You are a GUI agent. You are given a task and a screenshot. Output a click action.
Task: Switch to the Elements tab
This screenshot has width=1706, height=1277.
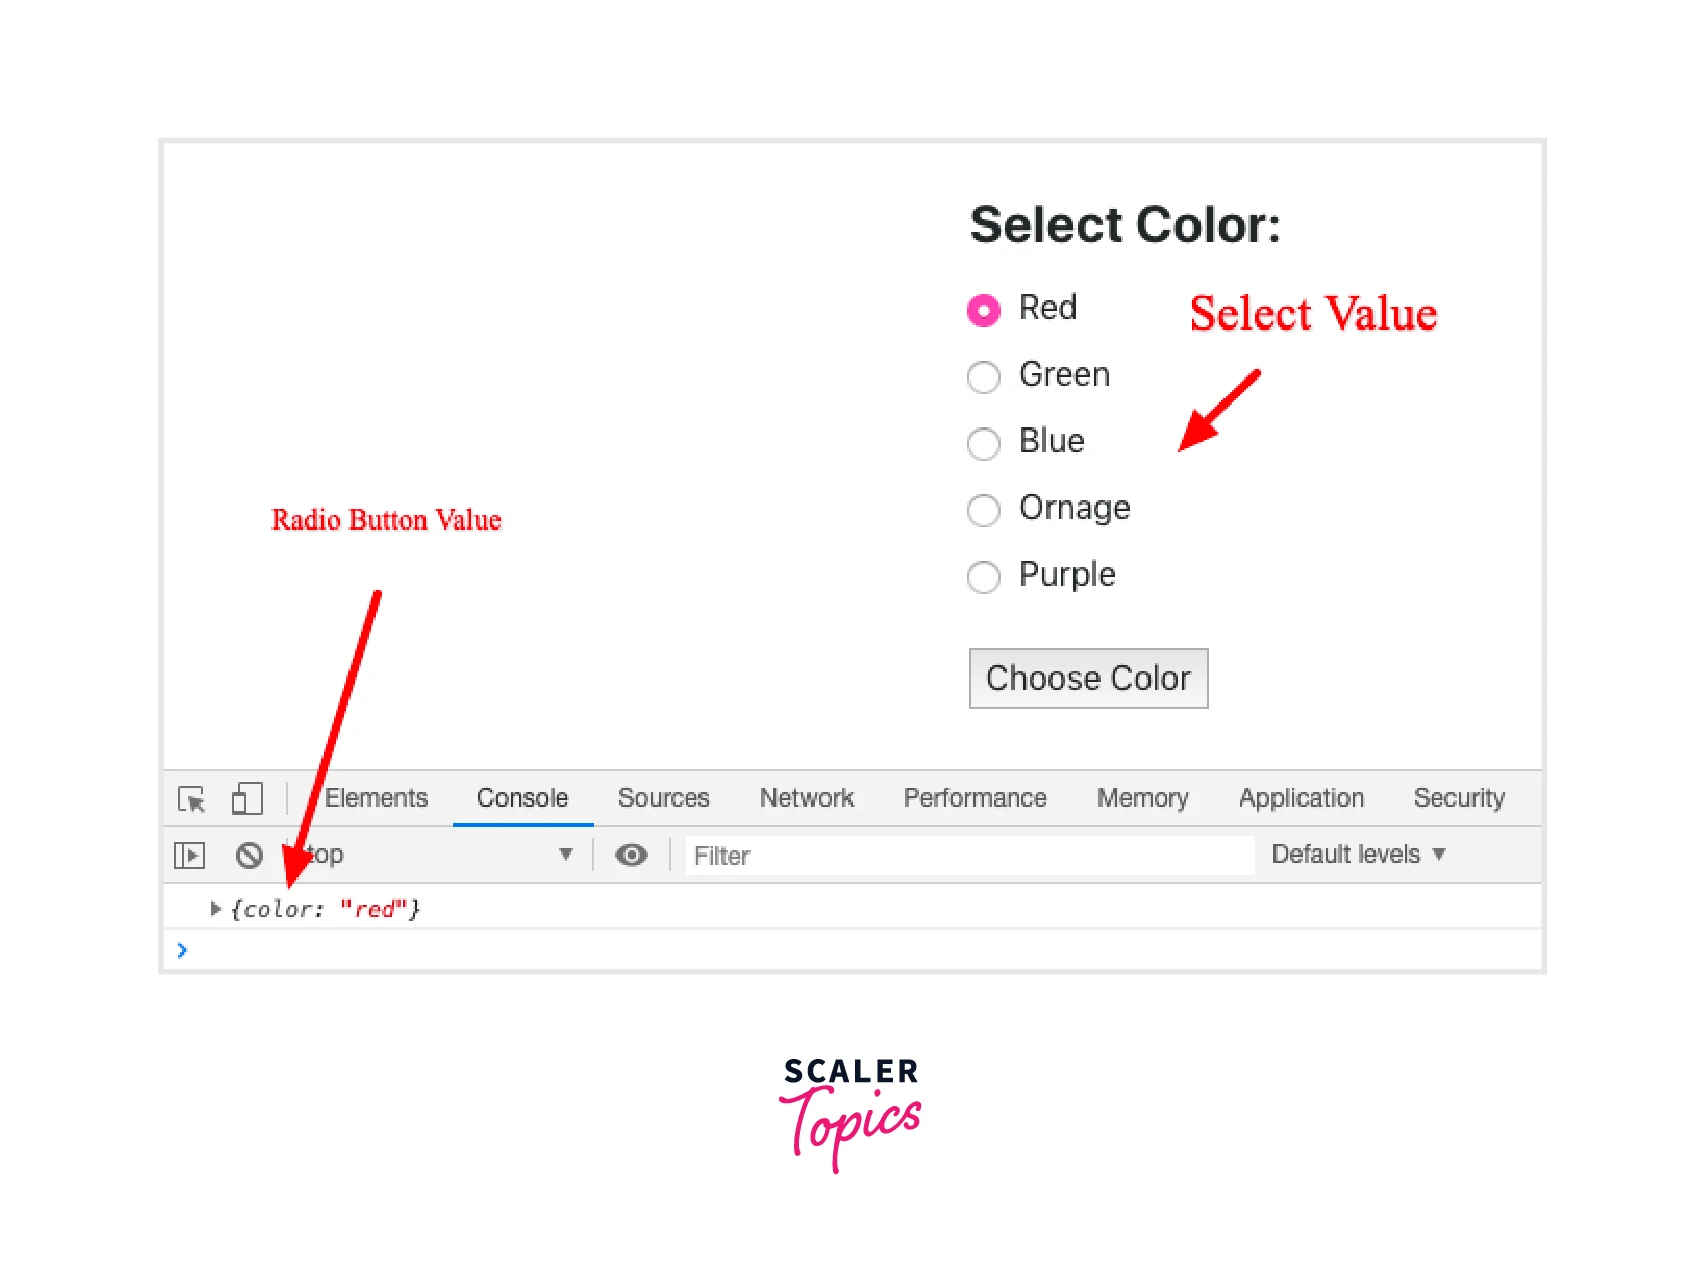pyautogui.click(x=376, y=798)
